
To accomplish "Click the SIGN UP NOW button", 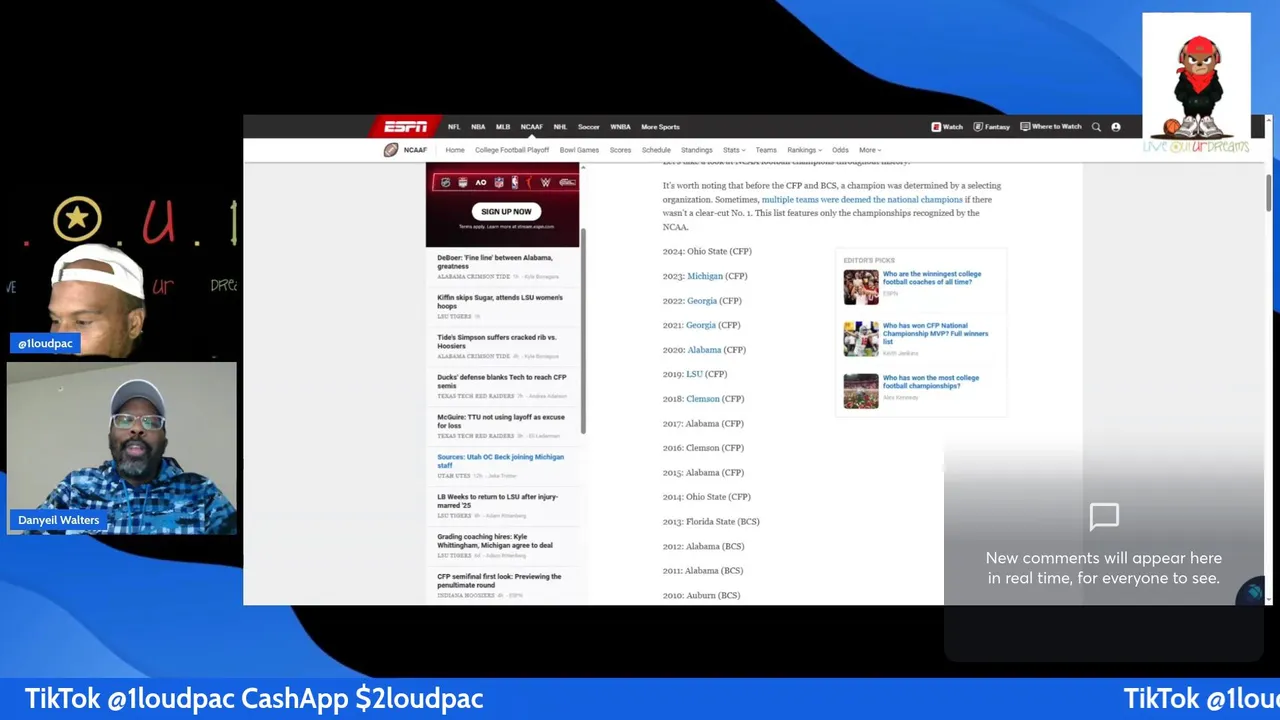I will point(506,211).
